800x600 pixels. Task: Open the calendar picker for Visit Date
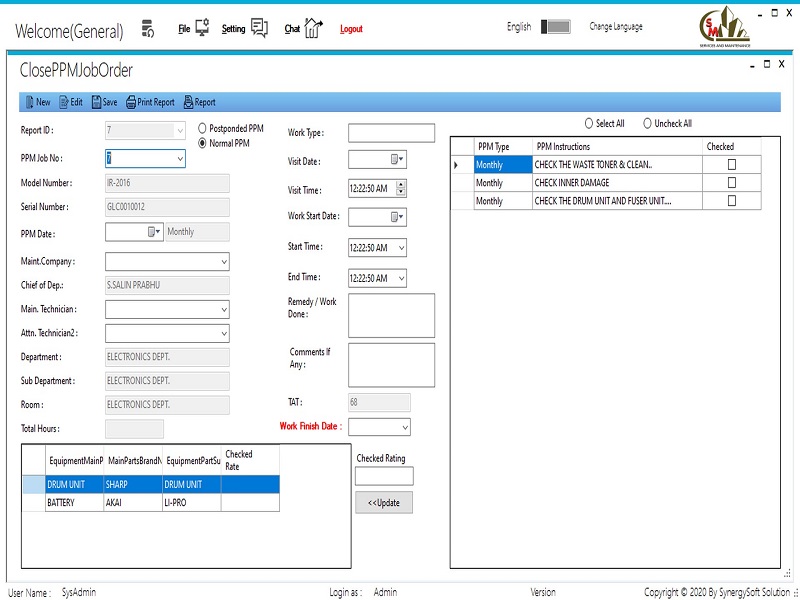[396, 160]
